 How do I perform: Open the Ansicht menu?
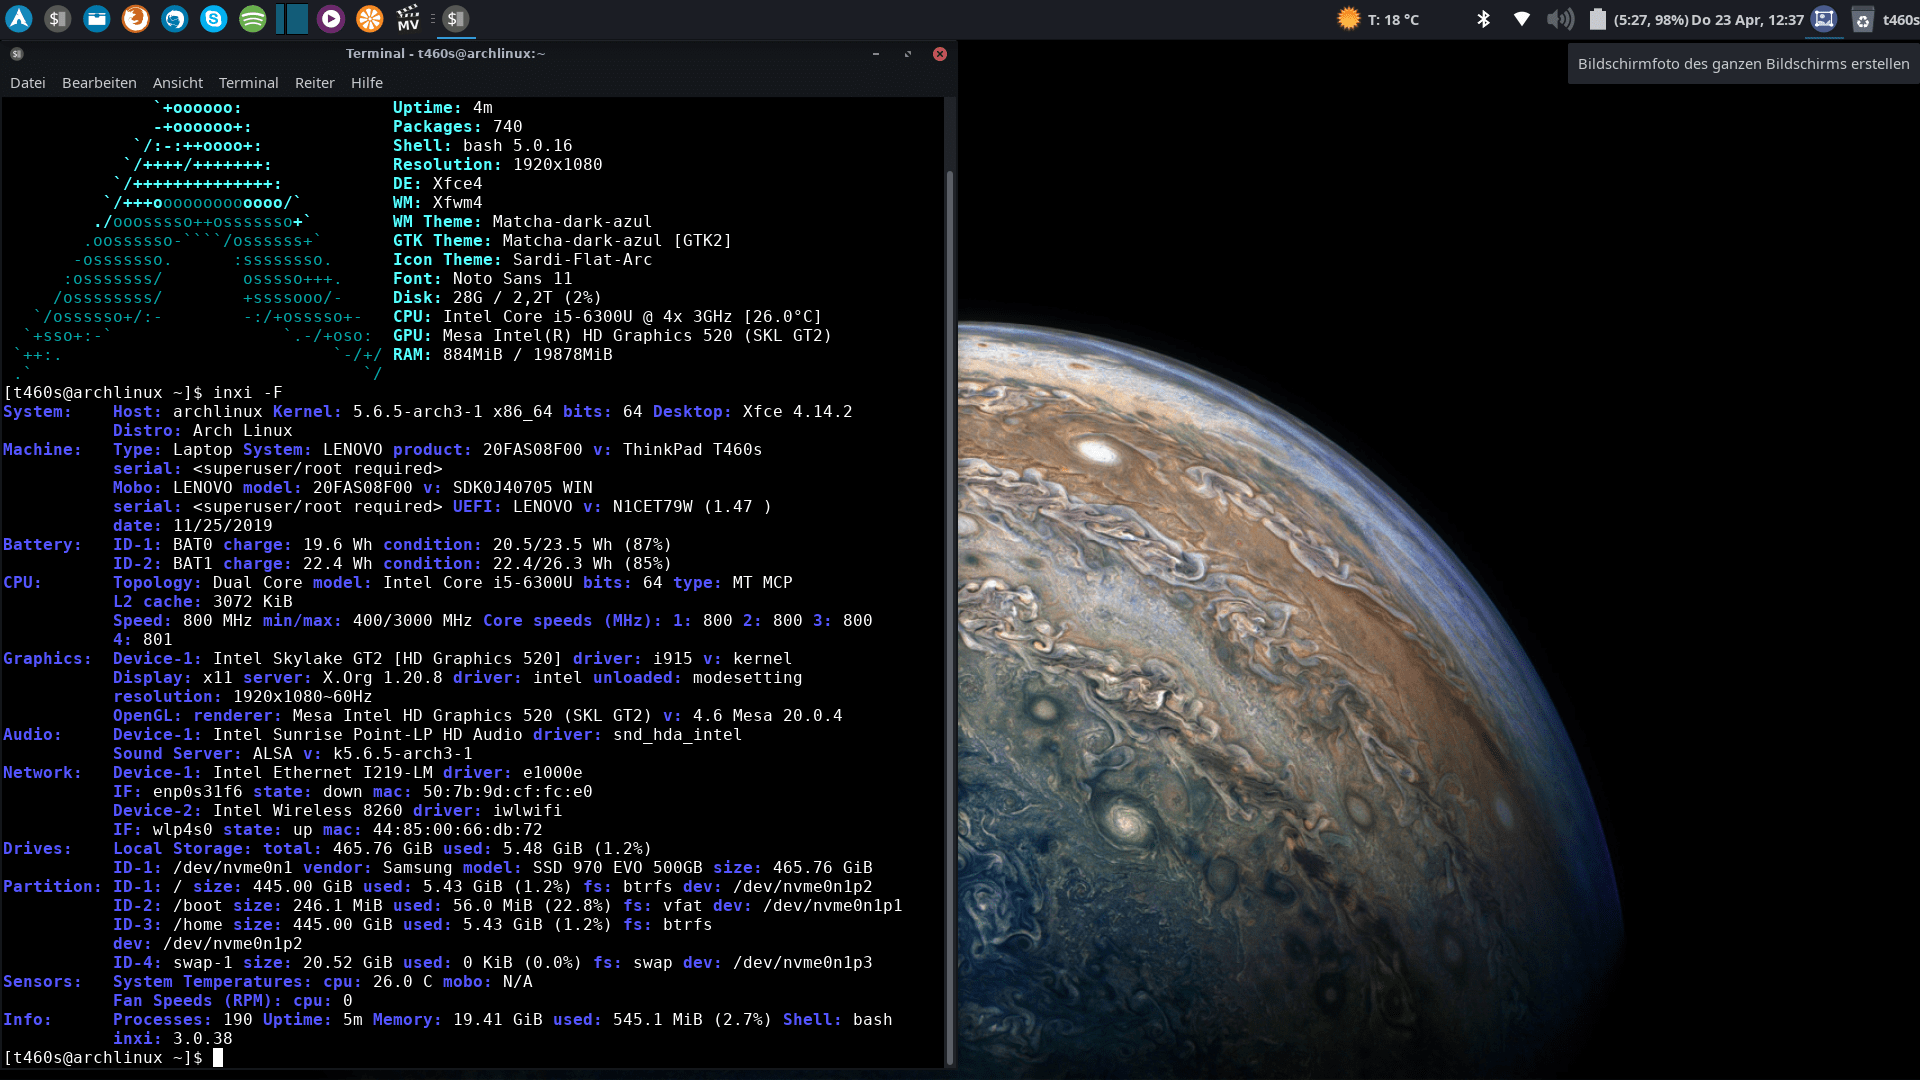[x=178, y=83]
